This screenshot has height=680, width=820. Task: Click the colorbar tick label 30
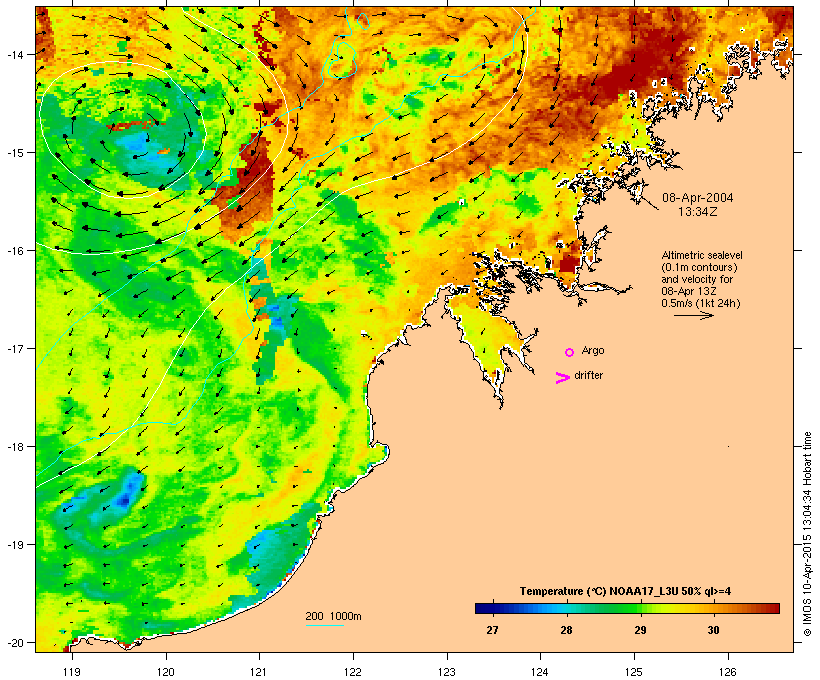coord(713,630)
